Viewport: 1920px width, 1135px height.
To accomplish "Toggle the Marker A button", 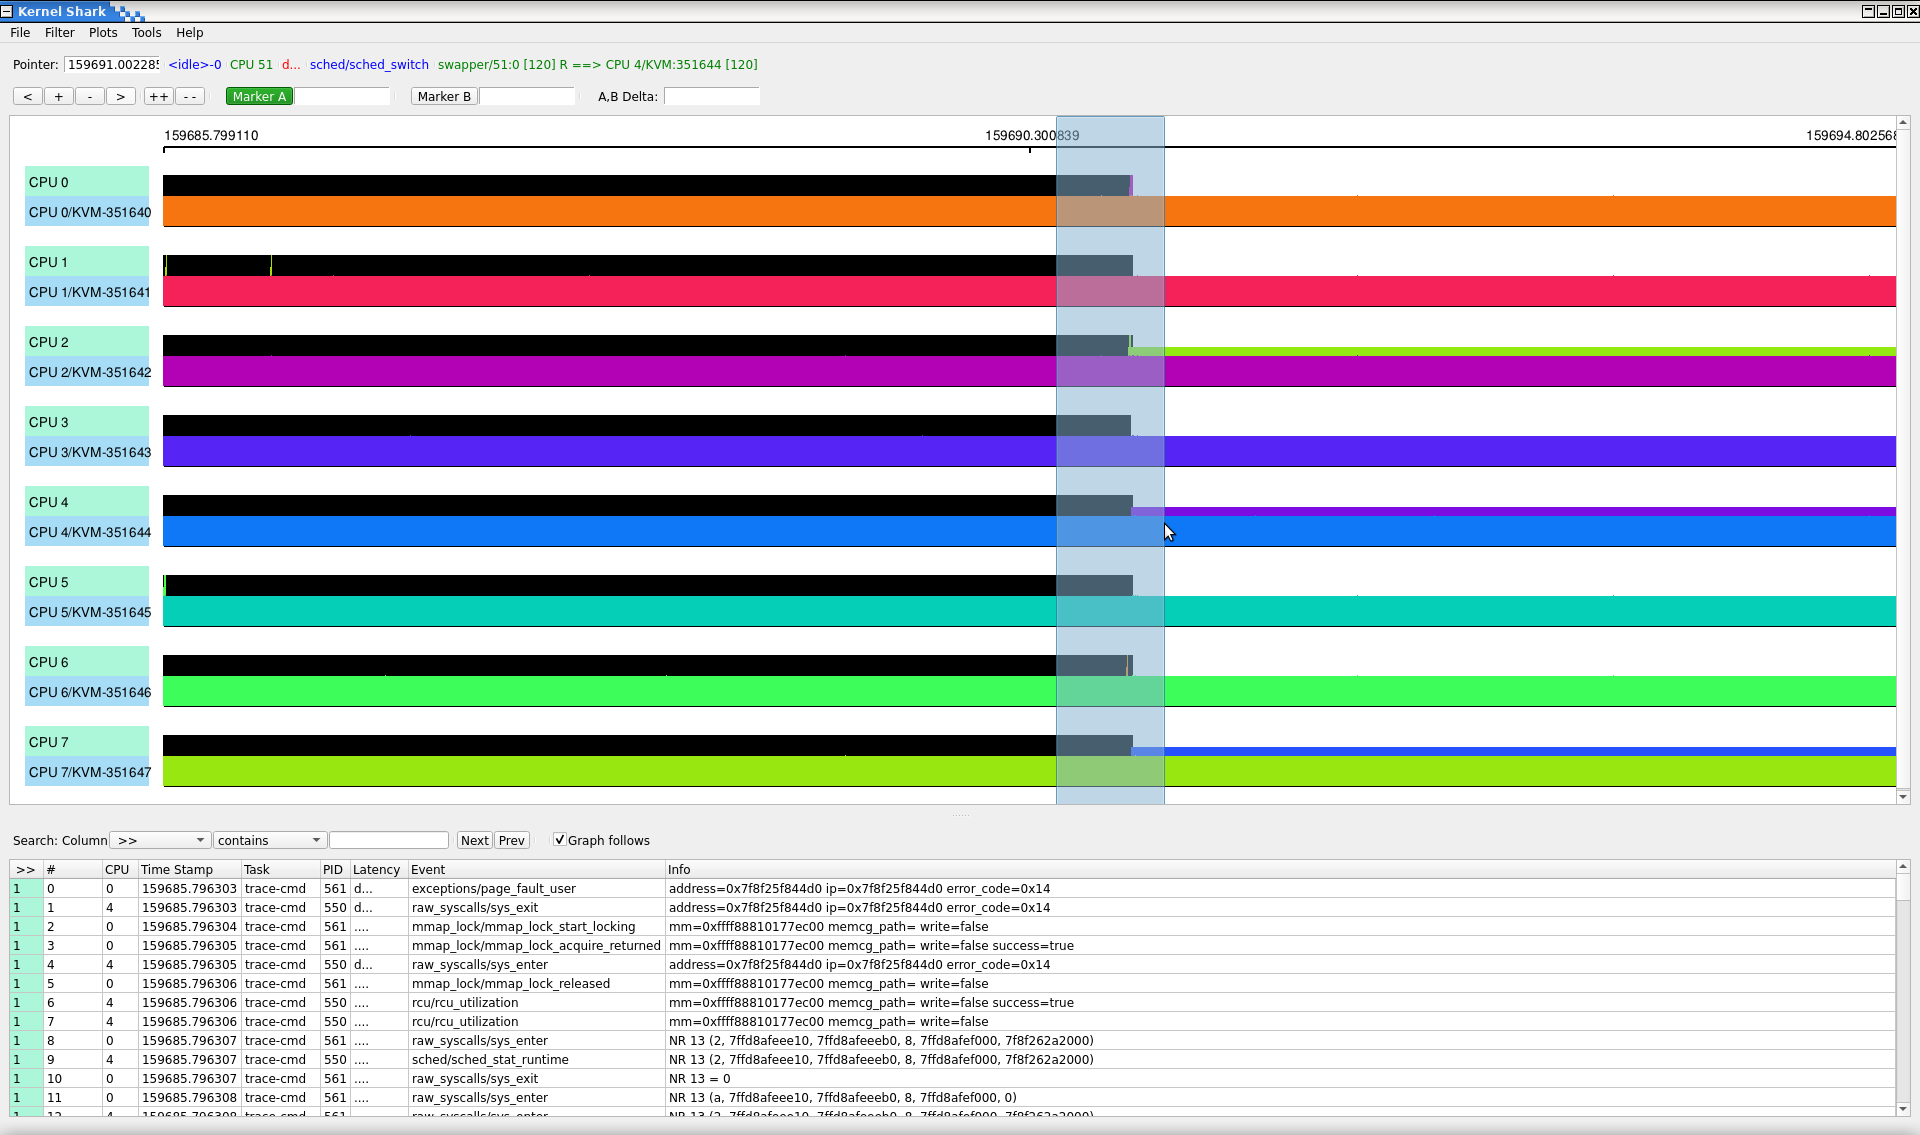I will coord(258,96).
